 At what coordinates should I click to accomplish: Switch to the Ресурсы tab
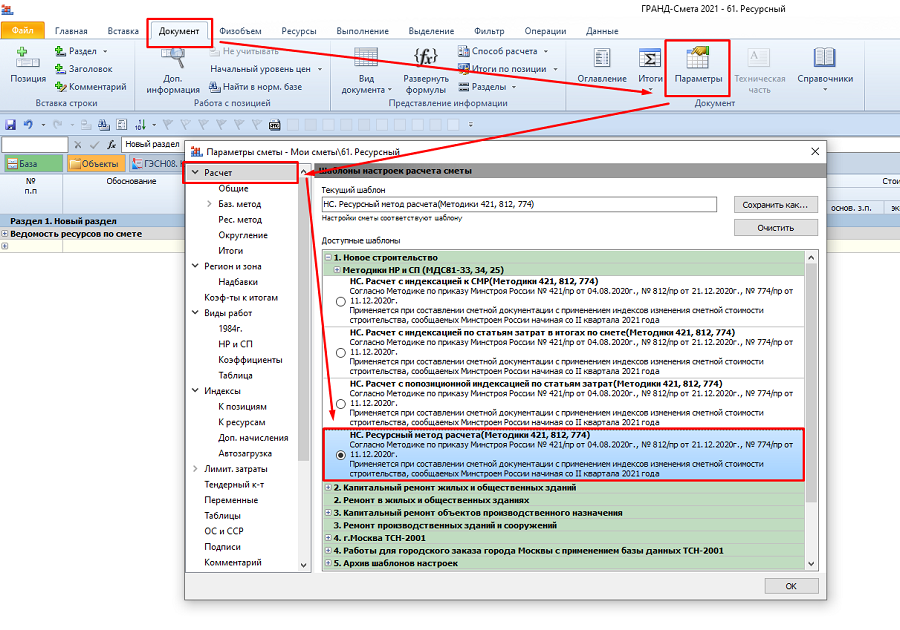point(298,31)
